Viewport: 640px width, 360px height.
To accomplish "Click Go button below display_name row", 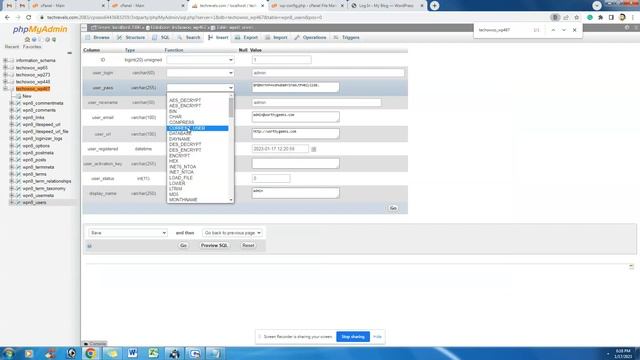I will (393, 208).
